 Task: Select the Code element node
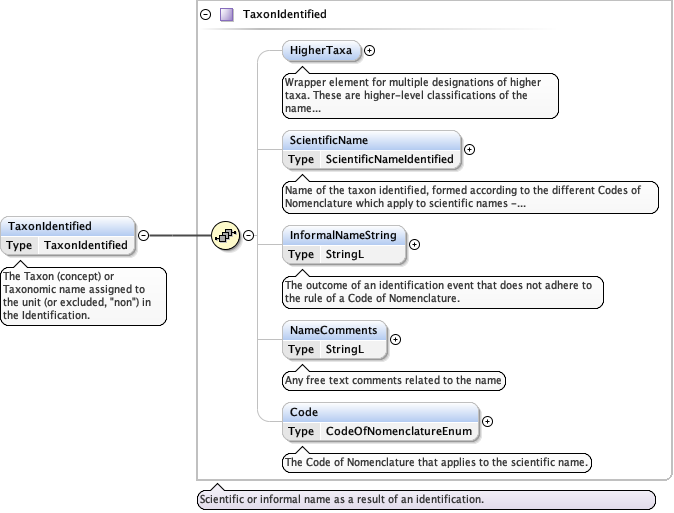(304, 412)
